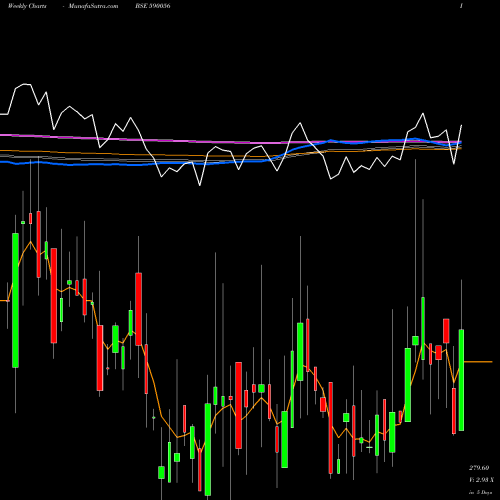This screenshot has width=500, height=500.
Task: Click the "Weekly Charts" title text
Action: coord(27,6)
